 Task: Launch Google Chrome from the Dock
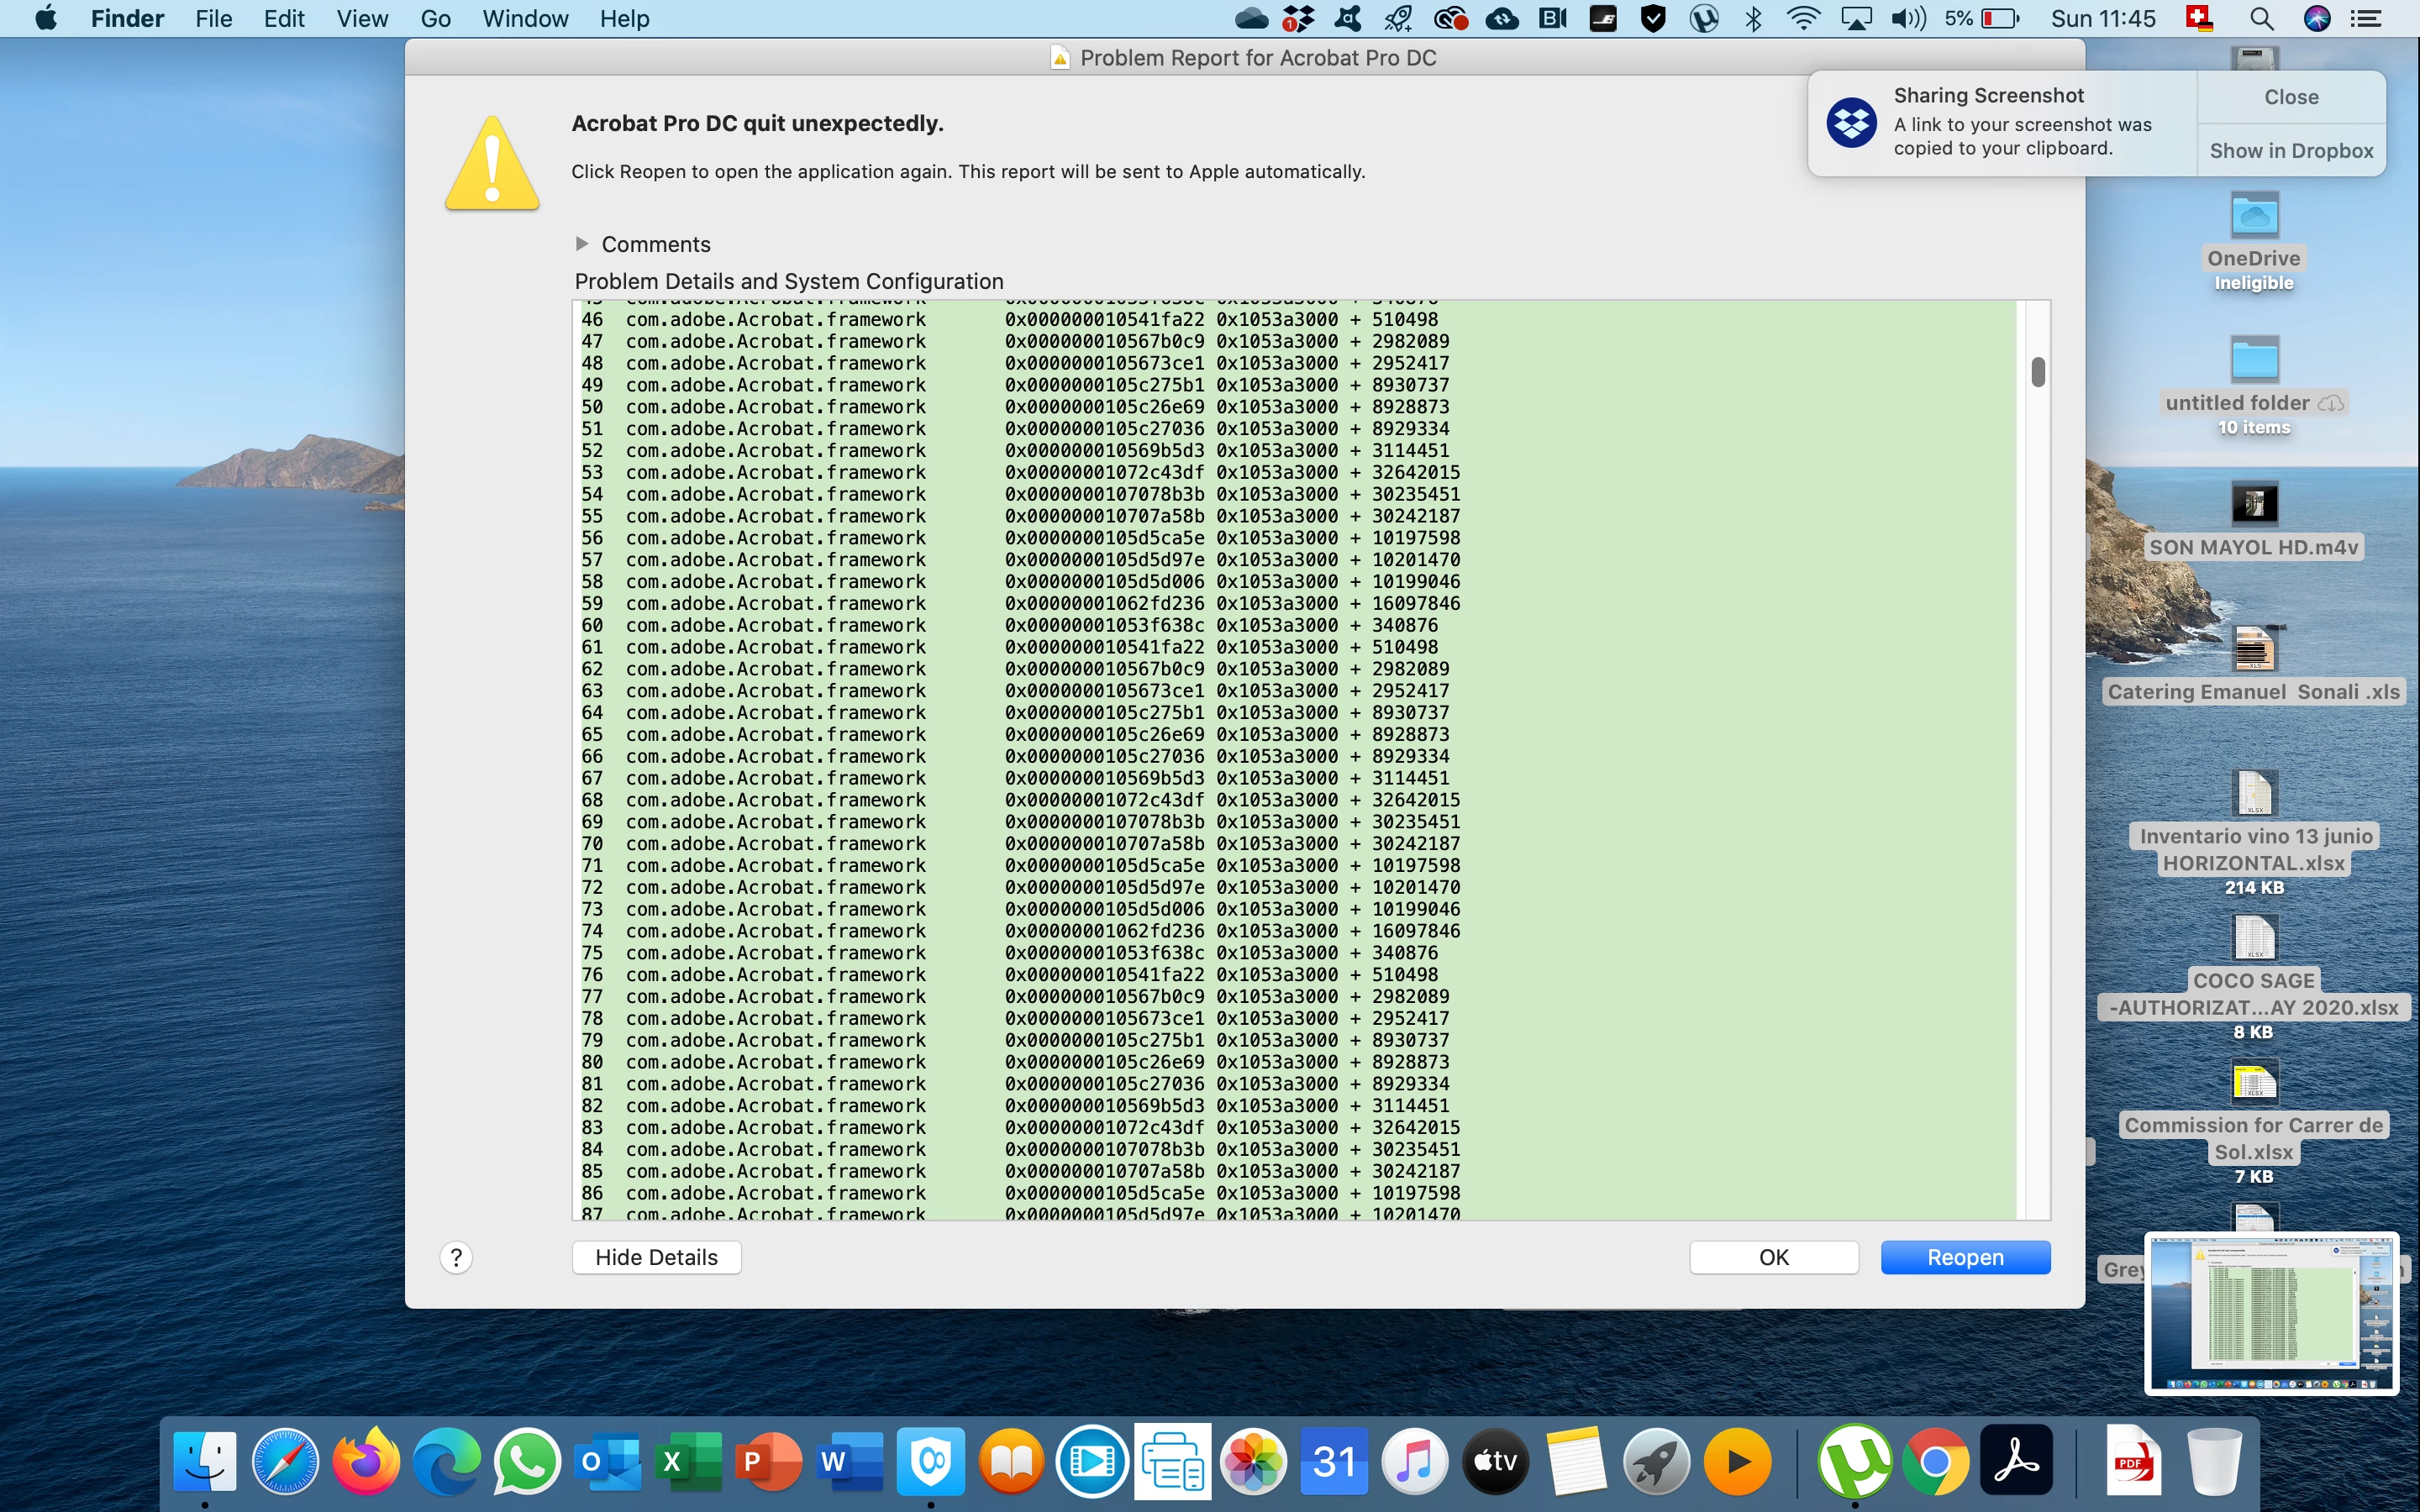1936,1461
